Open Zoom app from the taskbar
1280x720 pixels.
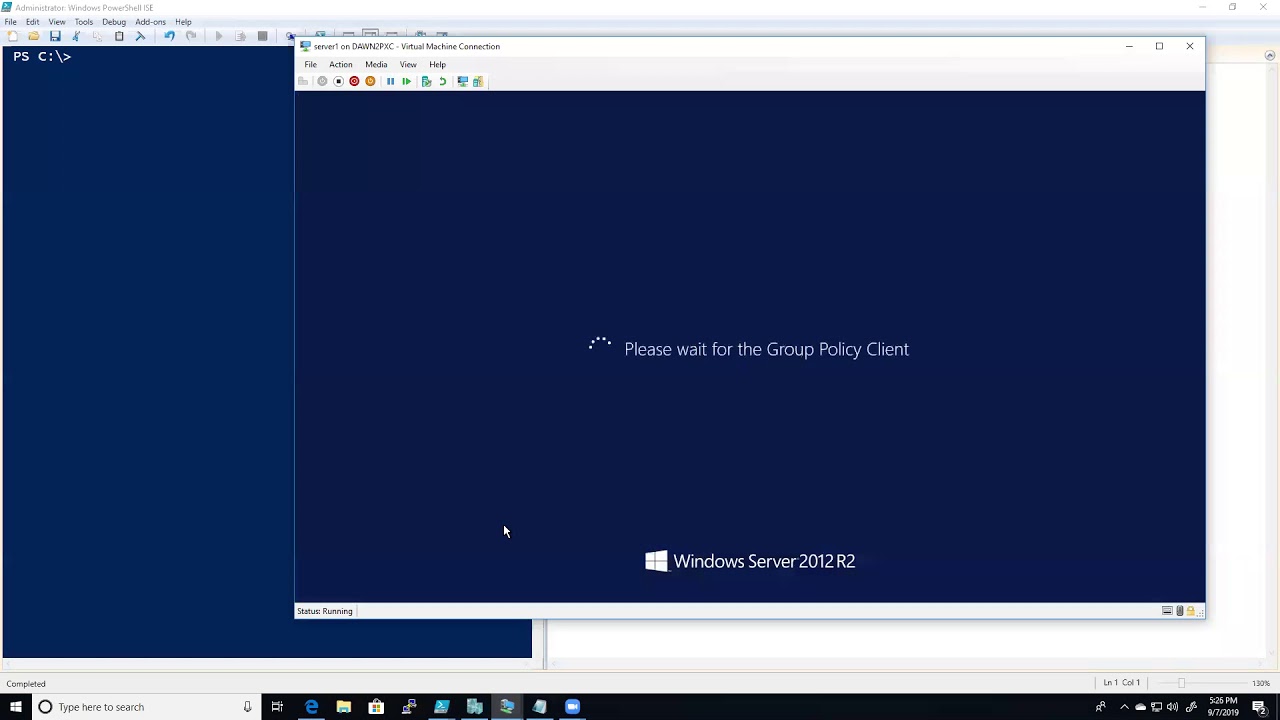[x=572, y=707]
